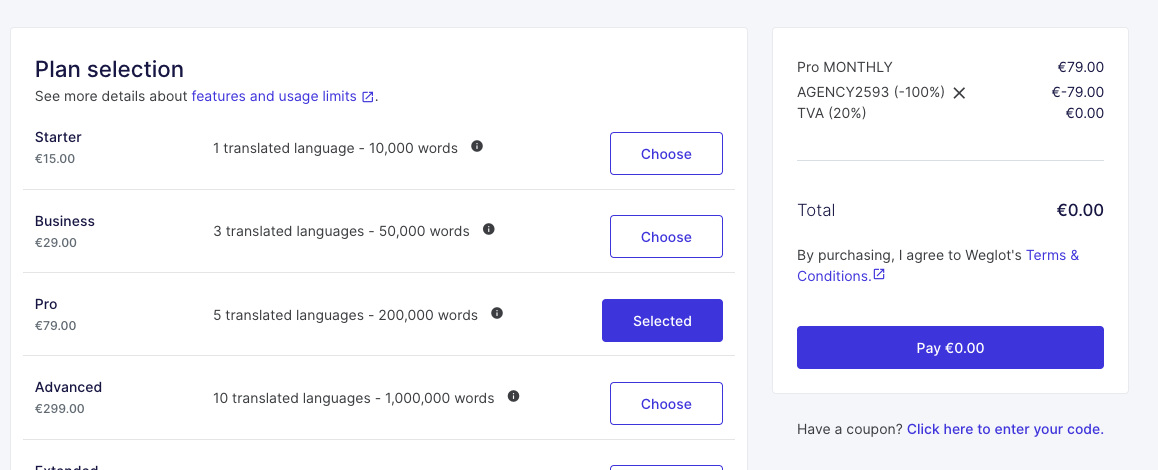Show info icon for Pro plan
The height and width of the screenshot is (470, 1158).
point(497,313)
